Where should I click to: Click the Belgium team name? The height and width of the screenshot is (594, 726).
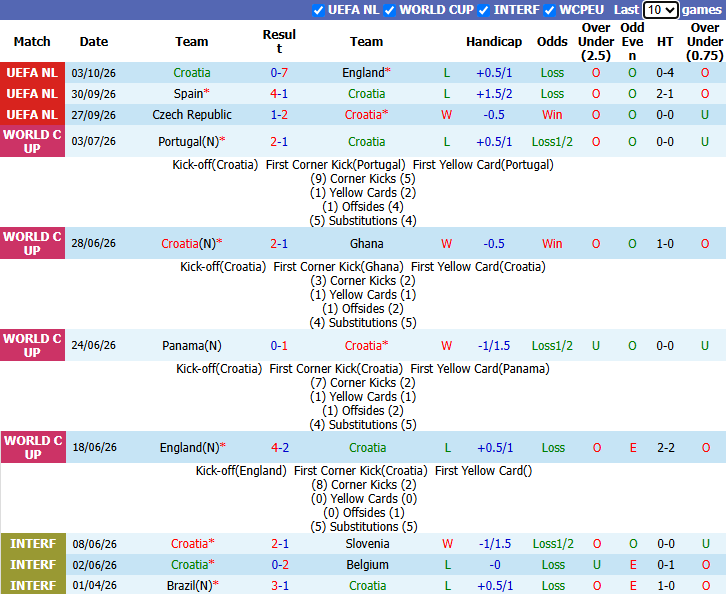coord(368,565)
